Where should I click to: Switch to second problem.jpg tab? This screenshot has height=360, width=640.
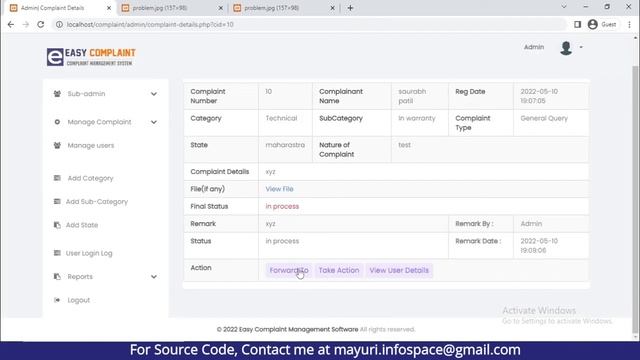[x=283, y=8]
